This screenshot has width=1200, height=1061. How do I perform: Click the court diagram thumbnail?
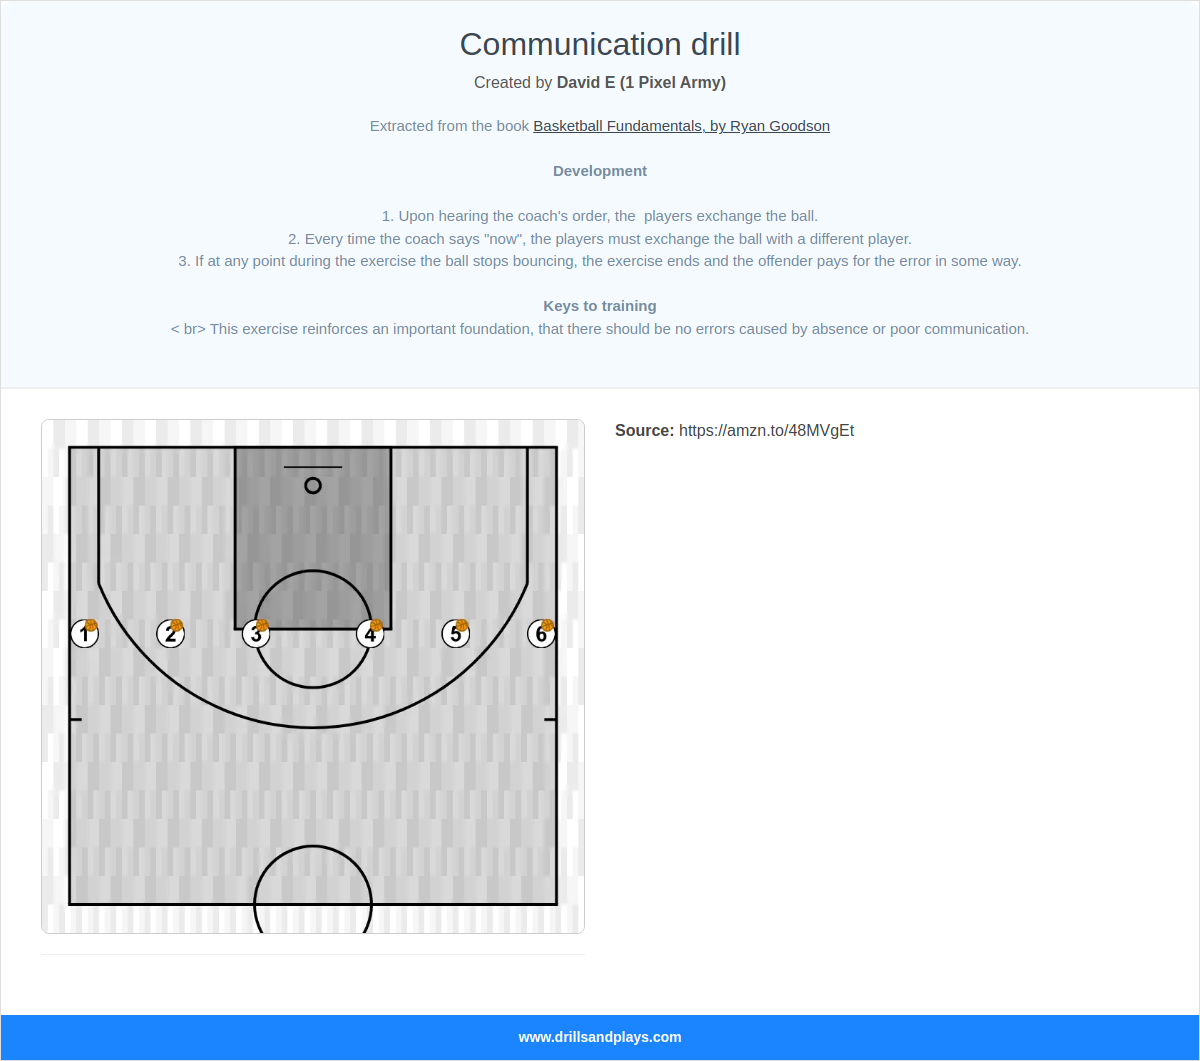[x=313, y=676]
